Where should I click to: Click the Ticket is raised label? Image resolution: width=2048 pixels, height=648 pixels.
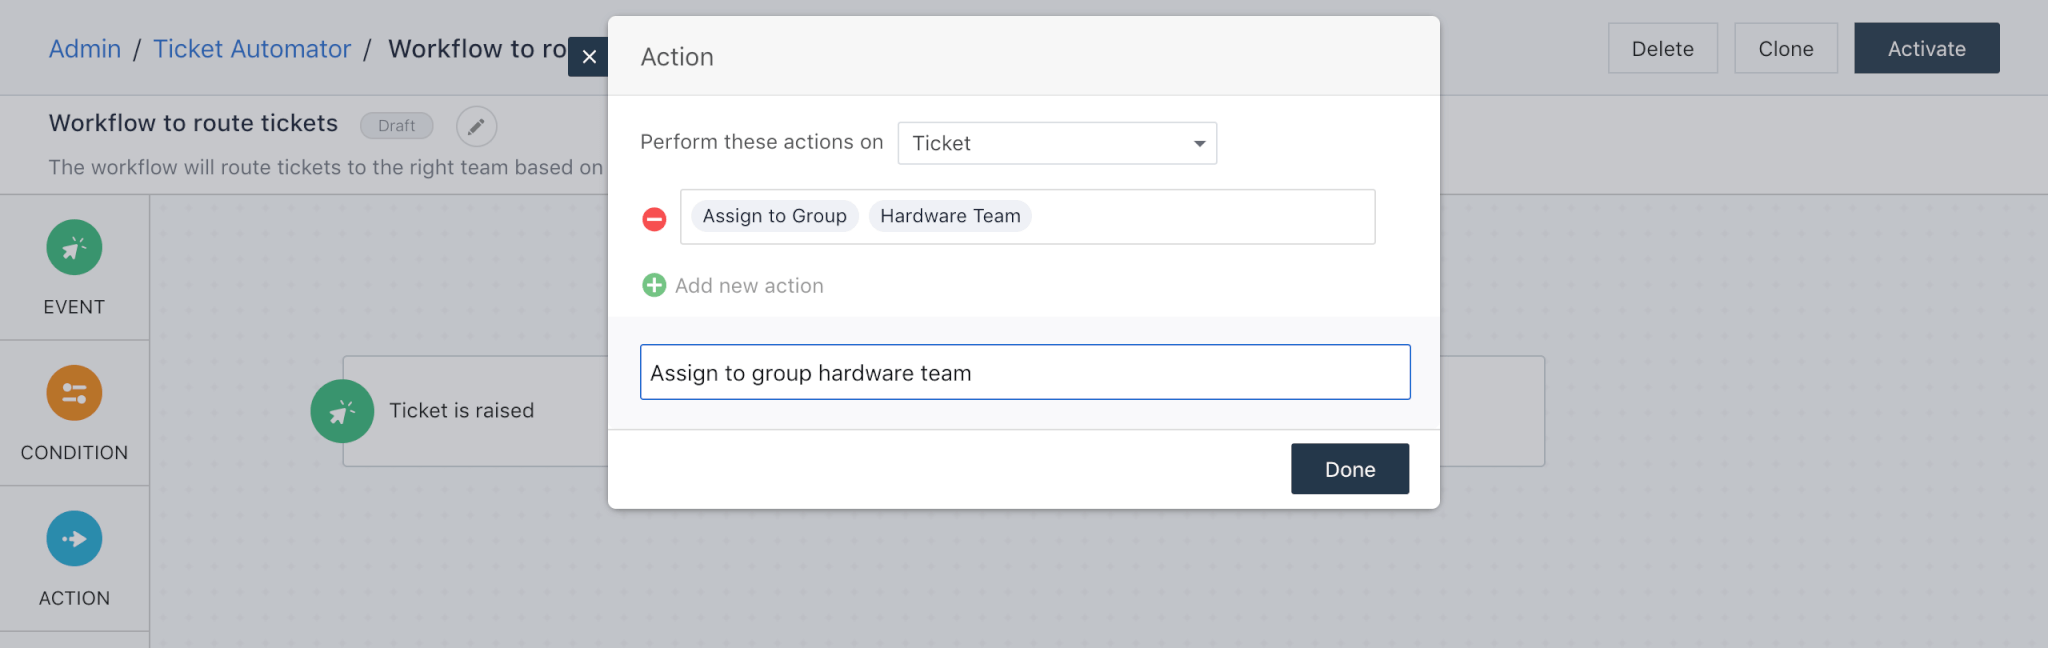(461, 411)
